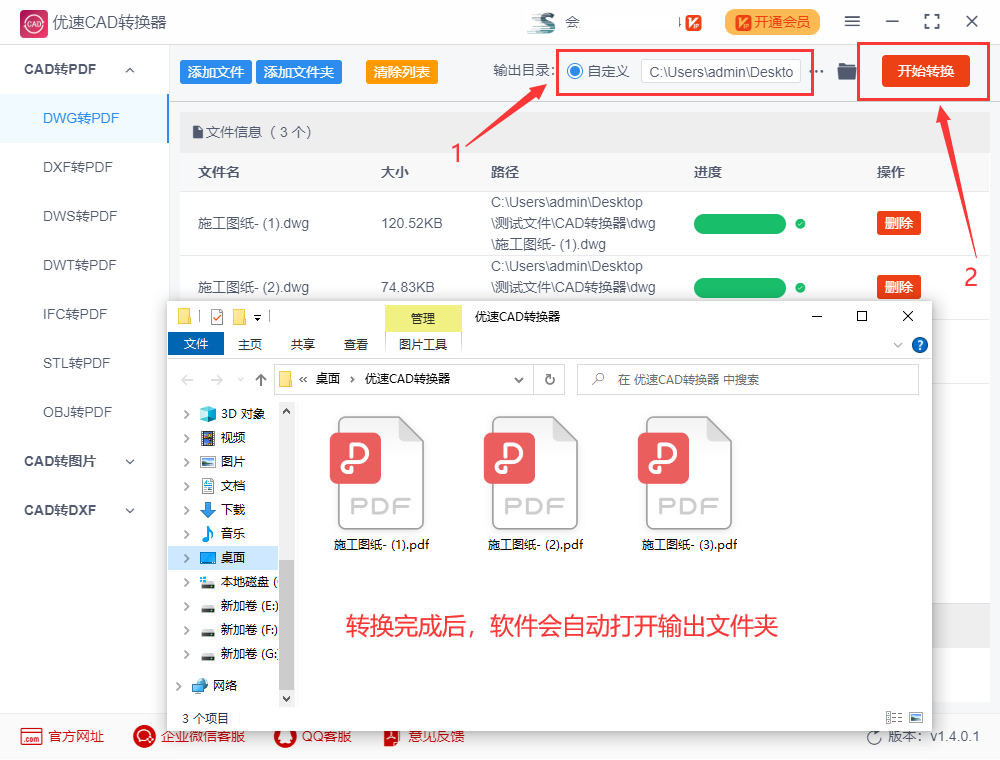Click the VIP 开通会员 membership icon

(x=772, y=21)
